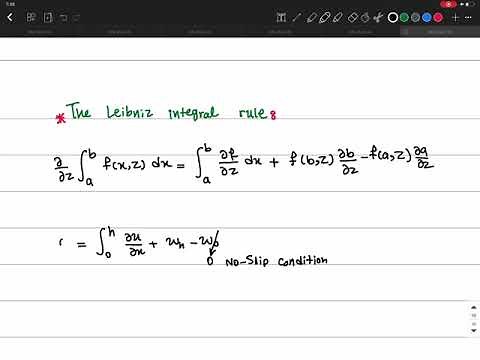Viewport: 480px width, 360px height.
Task: Undo the last stroke
Action: click(x=63, y=17)
